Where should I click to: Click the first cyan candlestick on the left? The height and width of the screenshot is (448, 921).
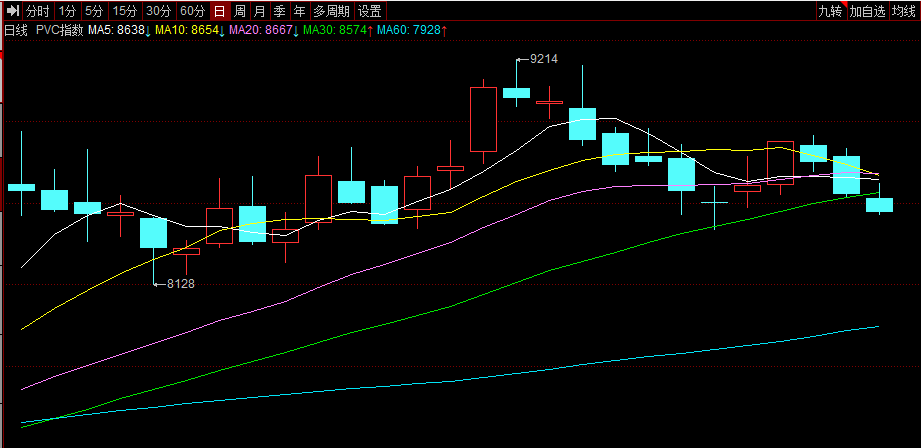(x=21, y=187)
